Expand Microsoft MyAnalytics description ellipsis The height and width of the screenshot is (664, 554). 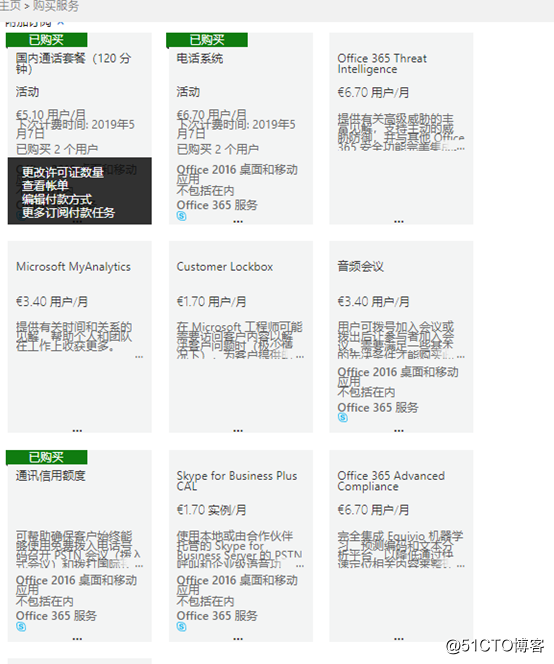click(x=139, y=357)
